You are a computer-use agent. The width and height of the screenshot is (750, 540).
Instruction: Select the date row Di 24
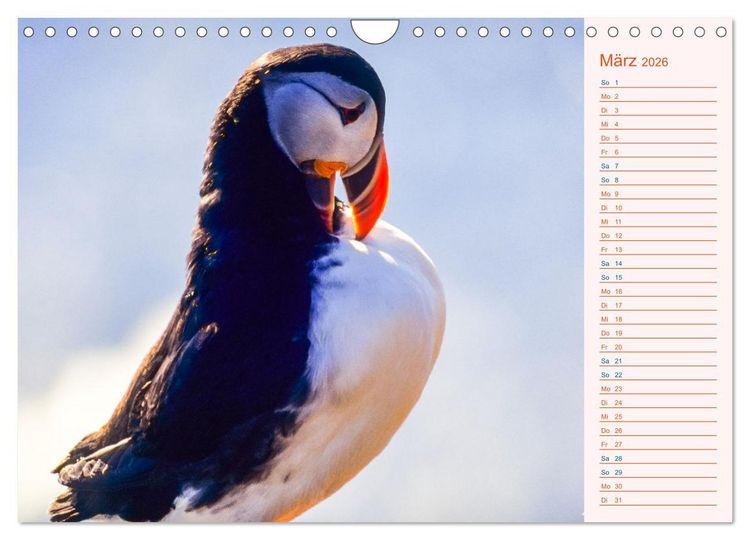click(658, 402)
